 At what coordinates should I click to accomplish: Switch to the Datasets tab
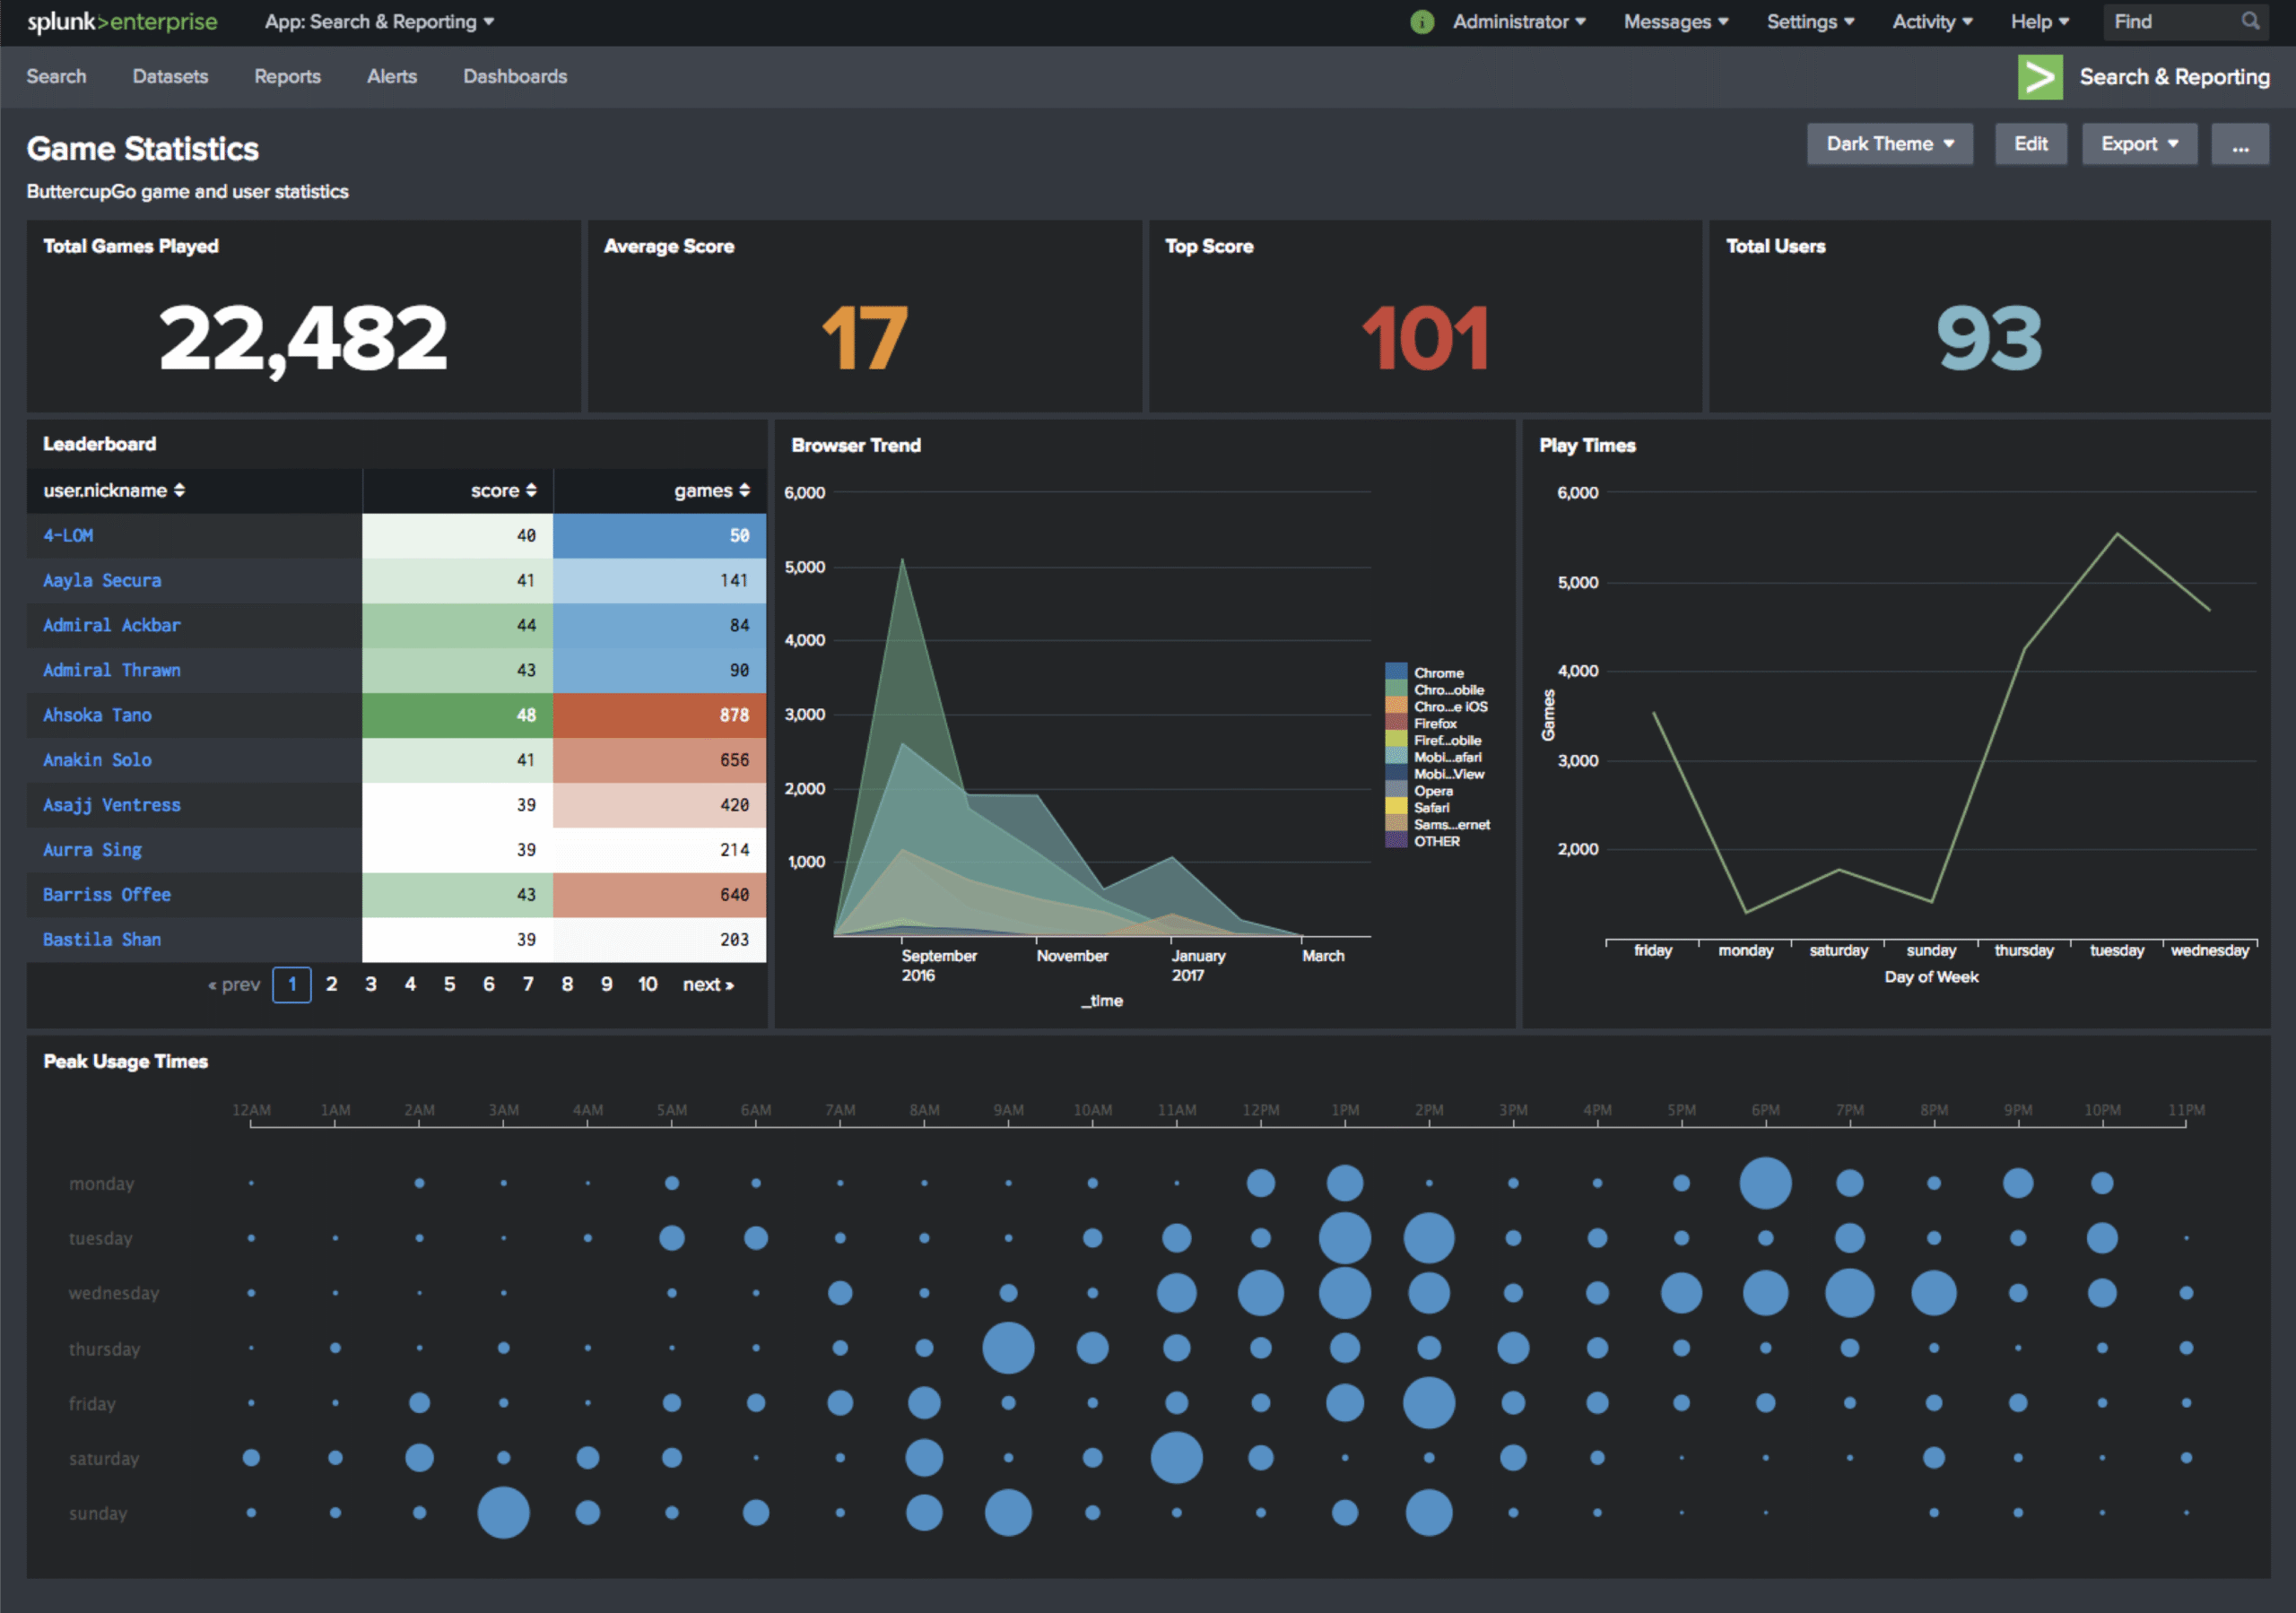170,76
